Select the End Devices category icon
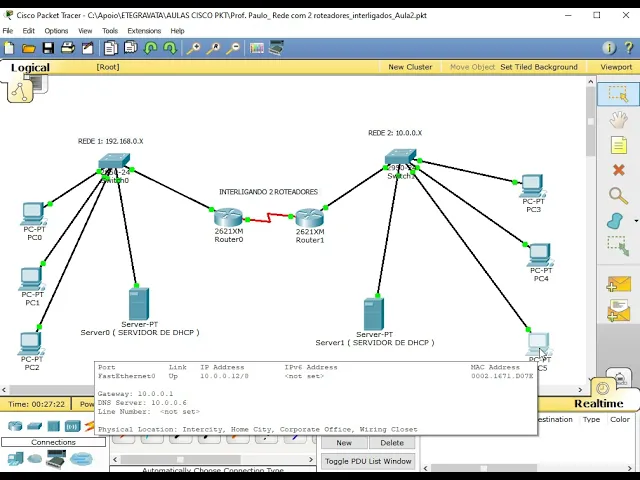Screen dimensions: 640x480 pyautogui.click(x=16, y=459)
